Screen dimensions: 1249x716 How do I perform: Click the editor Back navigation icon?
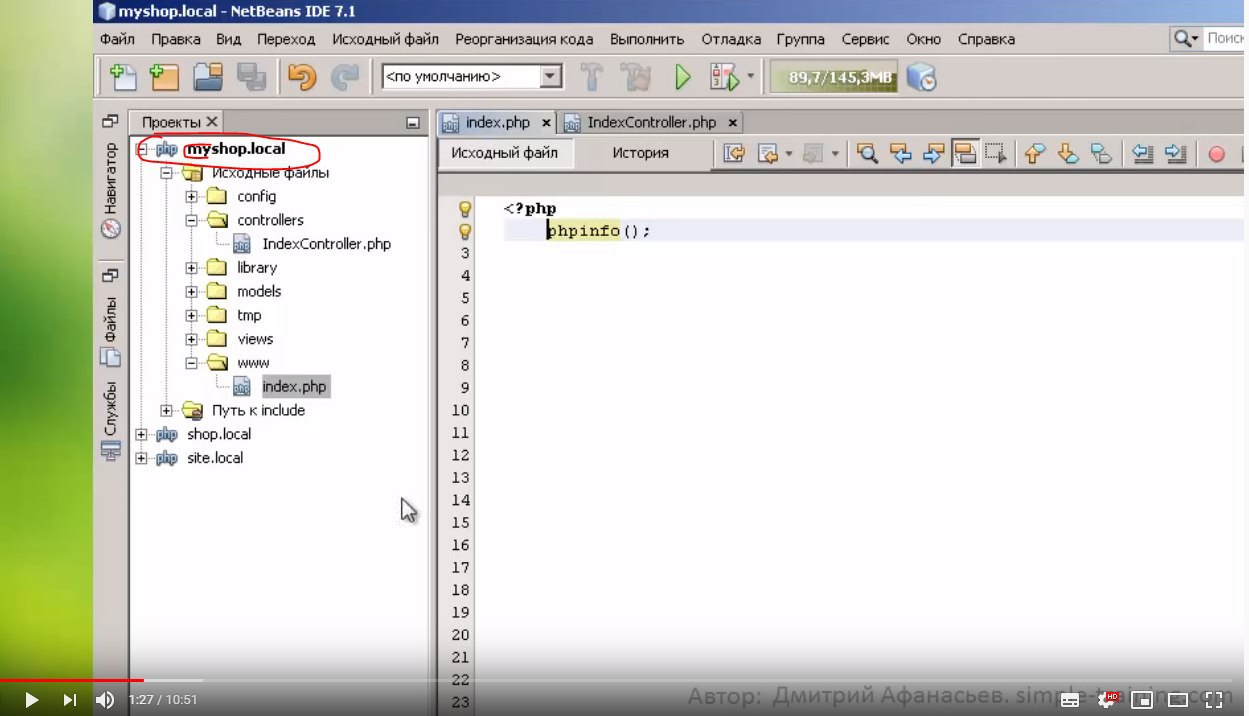[x=769, y=153]
